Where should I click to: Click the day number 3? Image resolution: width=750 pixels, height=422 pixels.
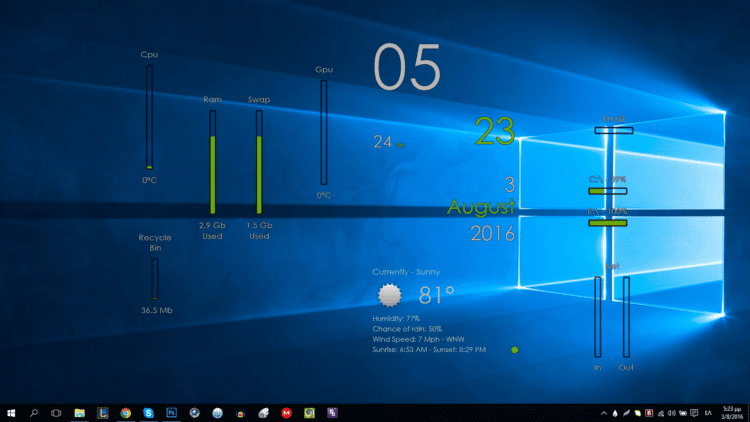click(x=510, y=185)
